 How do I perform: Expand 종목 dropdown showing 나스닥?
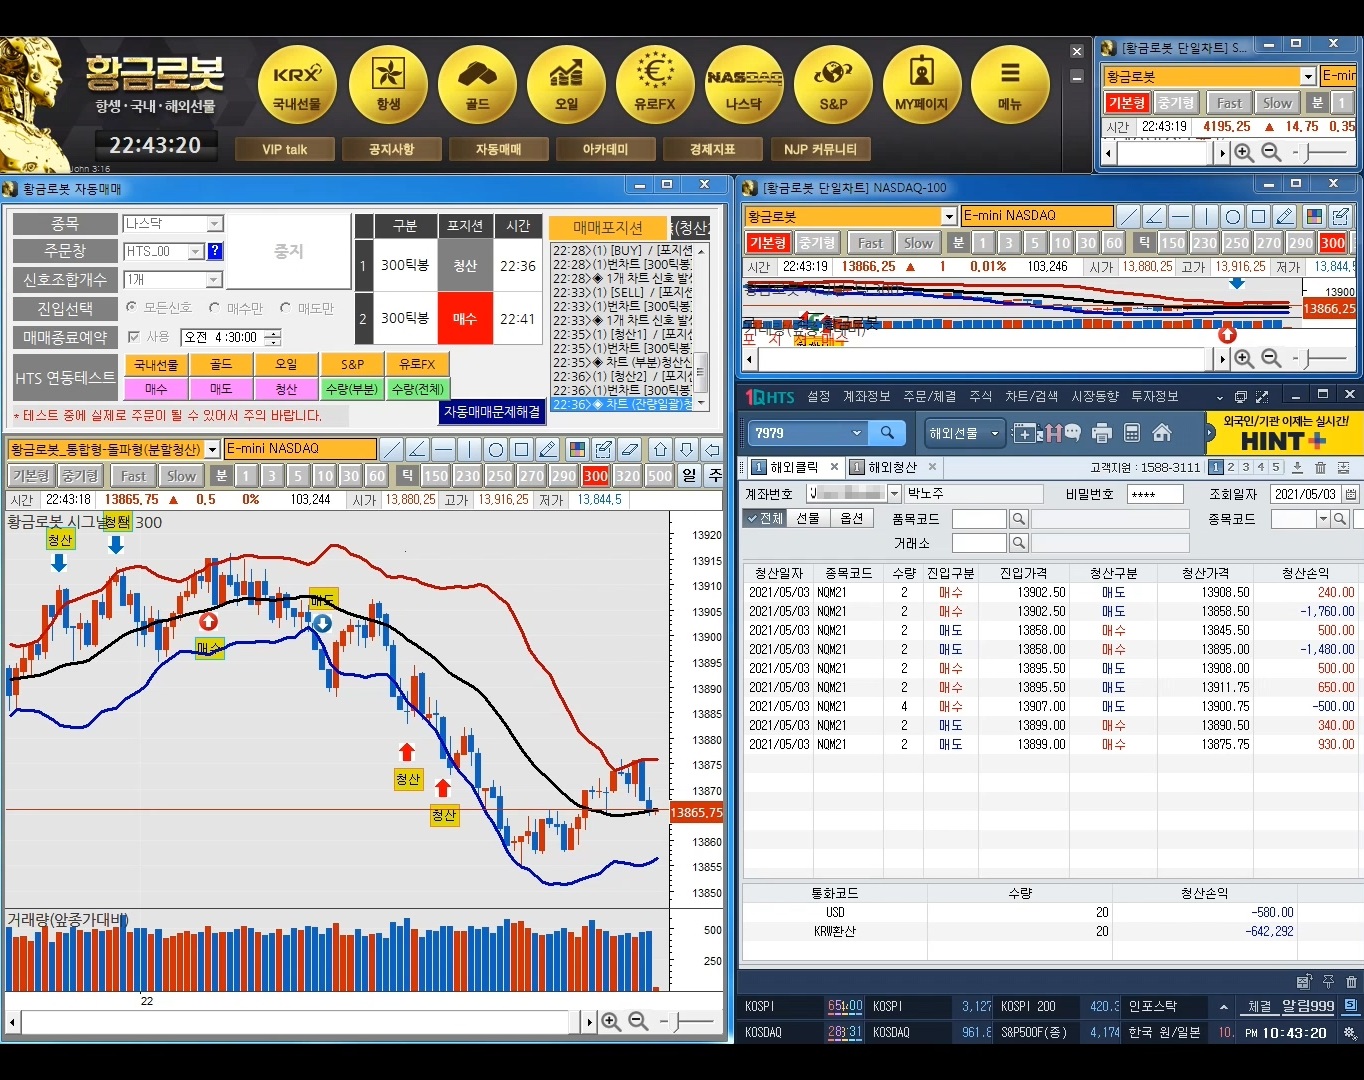pos(215,224)
